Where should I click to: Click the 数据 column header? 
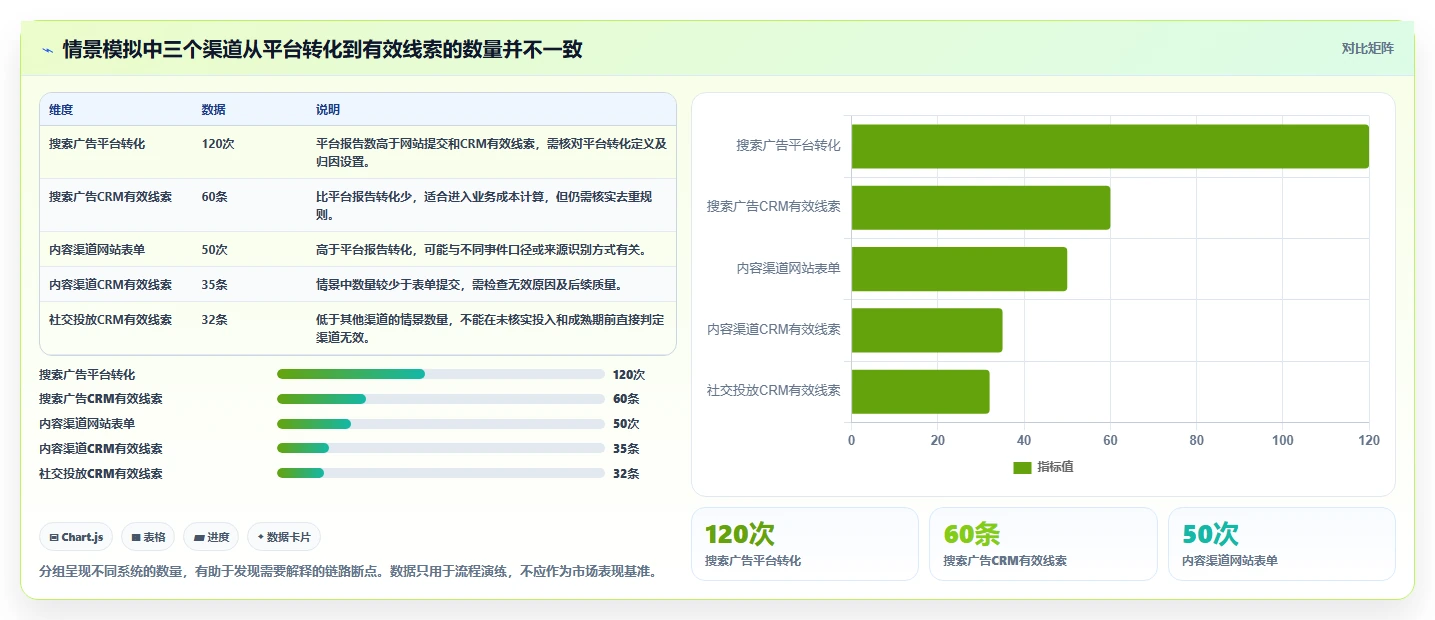[213, 110]
